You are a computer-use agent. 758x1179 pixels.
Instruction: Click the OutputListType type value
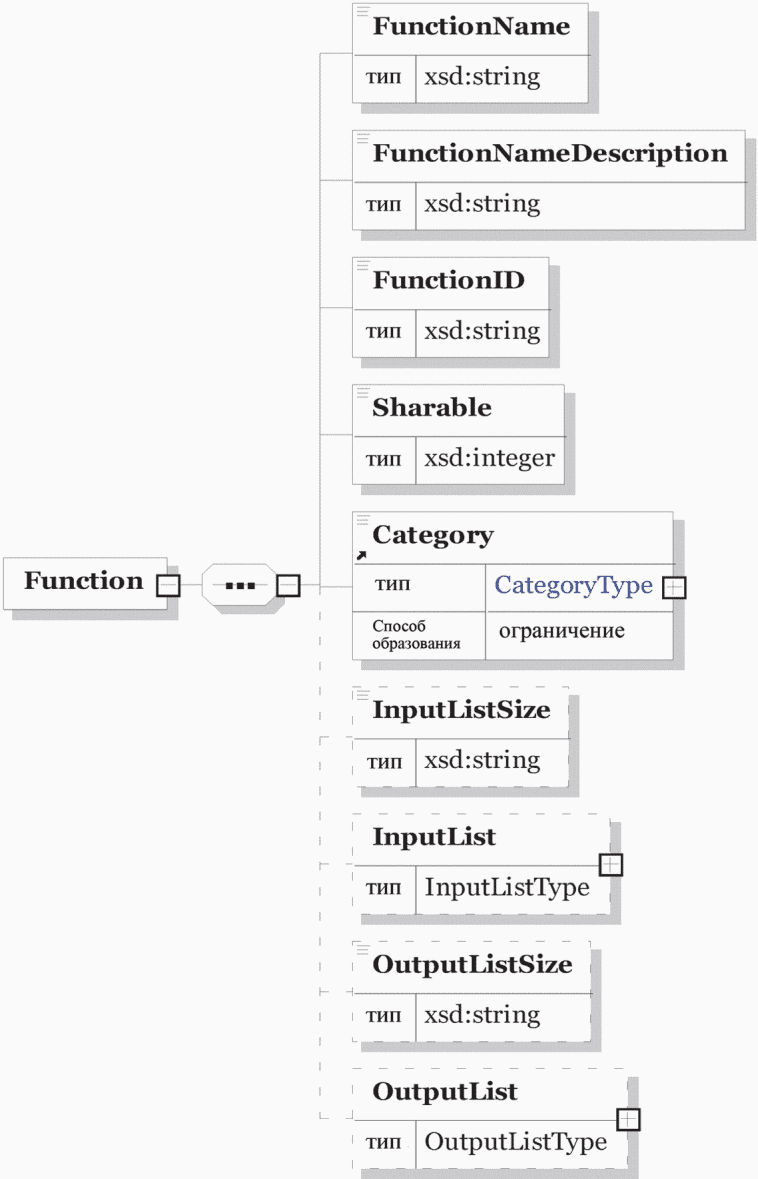pyautogui.click(x=515, y=1142)
